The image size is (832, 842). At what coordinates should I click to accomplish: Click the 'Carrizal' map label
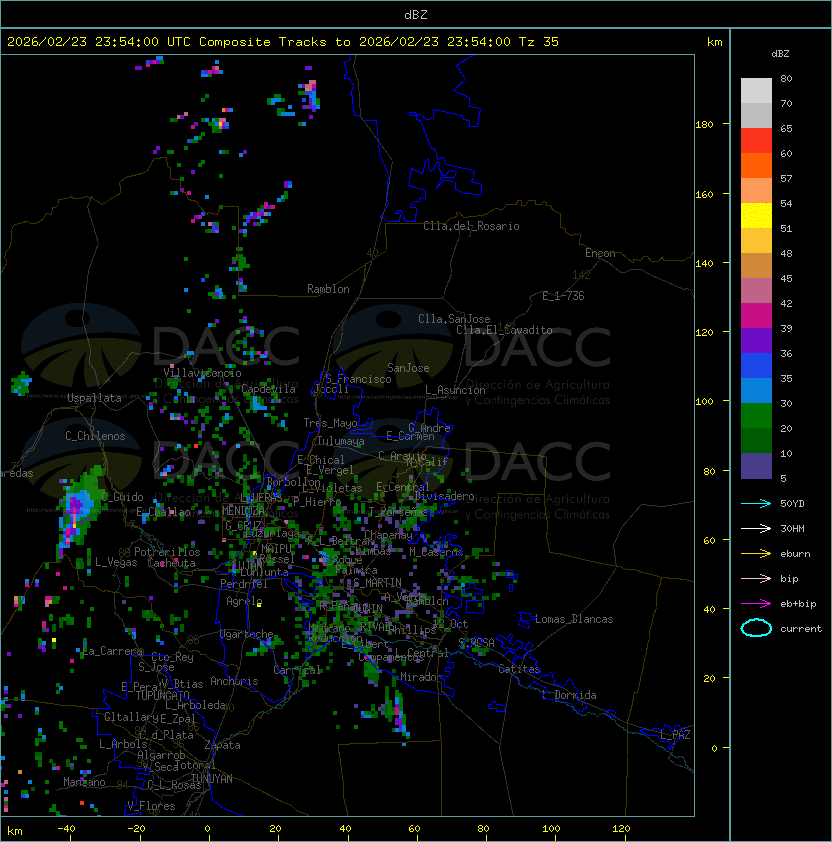[x=297, y=670]
